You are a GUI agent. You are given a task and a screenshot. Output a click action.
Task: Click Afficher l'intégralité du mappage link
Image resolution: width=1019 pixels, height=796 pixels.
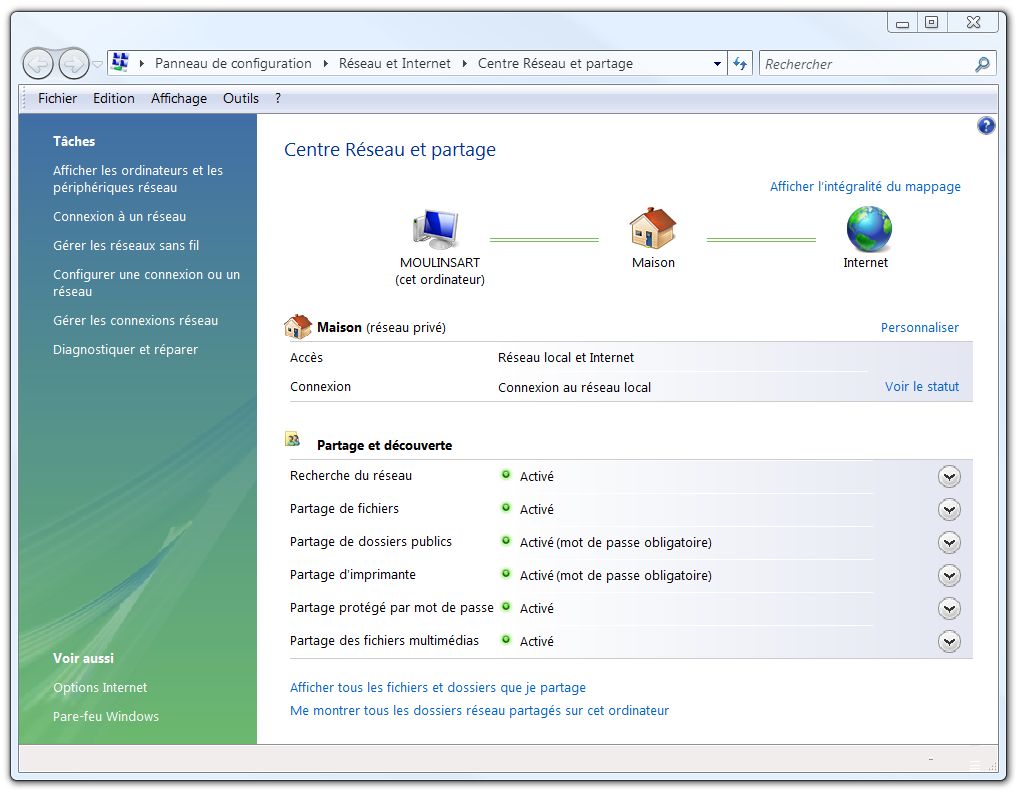pyautogui.click(x=865, y=187)
